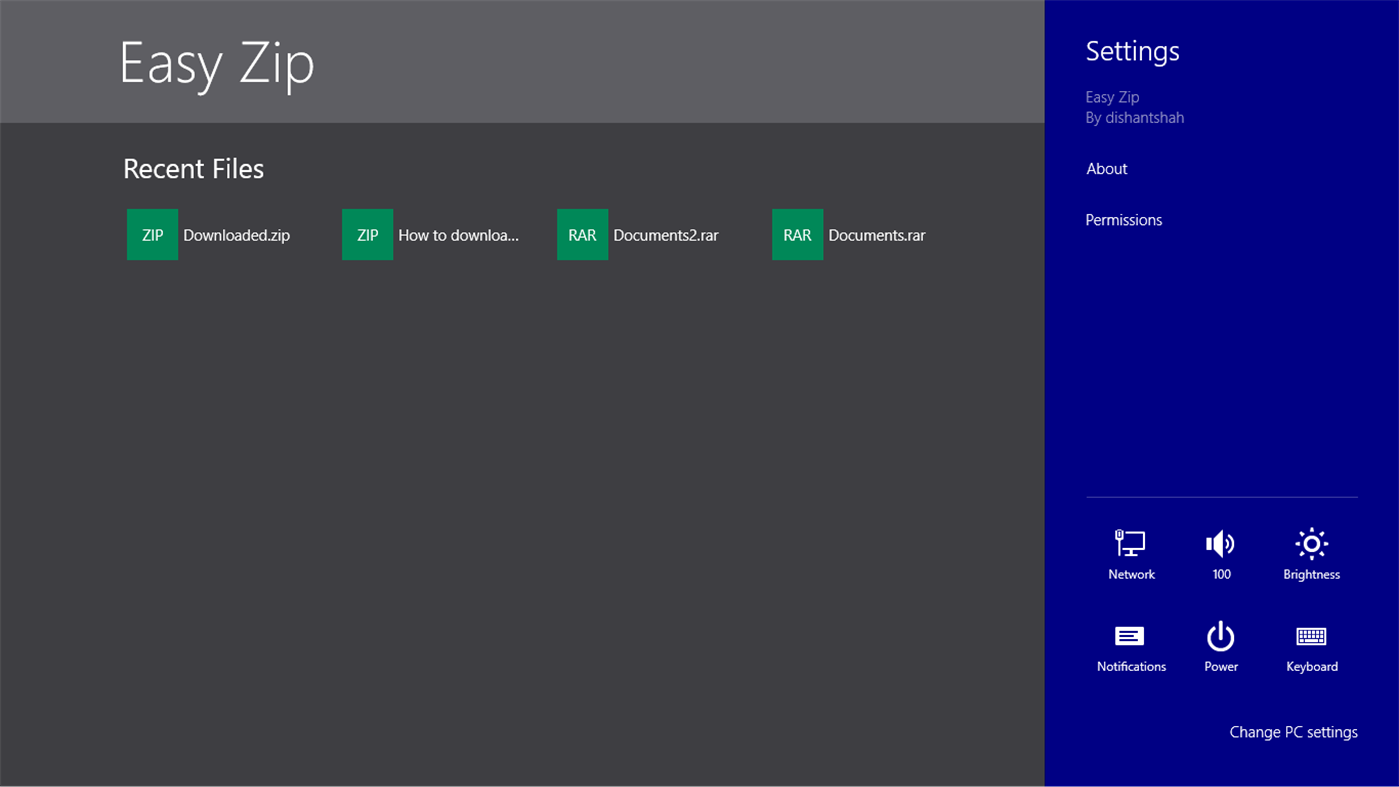Click the Notifications icon
This screenshot has height=787, width=1399.
(x=1130, y=645)
